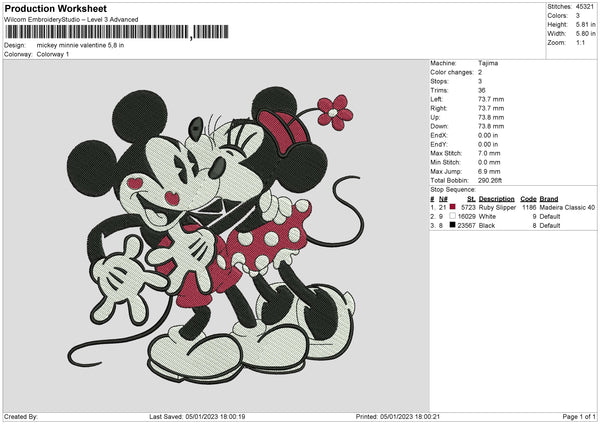Click the Colors value 3 in header
Screen dimensions: 600x424
point(577,16)
